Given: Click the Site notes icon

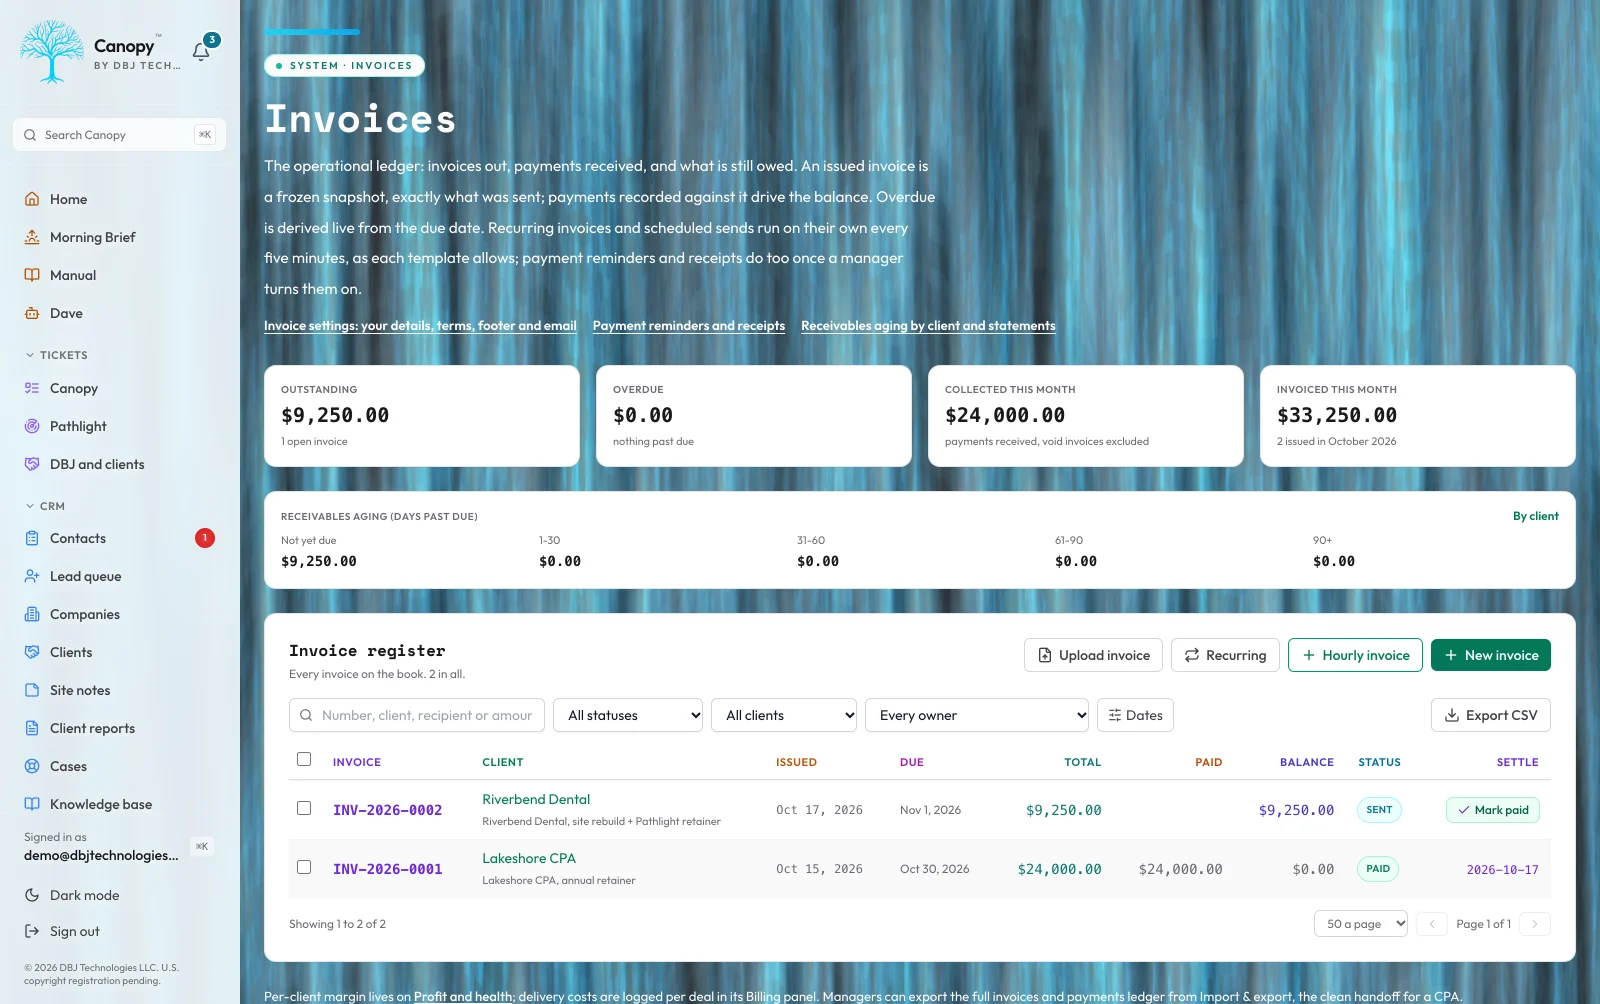Looking at the screenshot, I should pyautogui.click(x=32, y=690).
